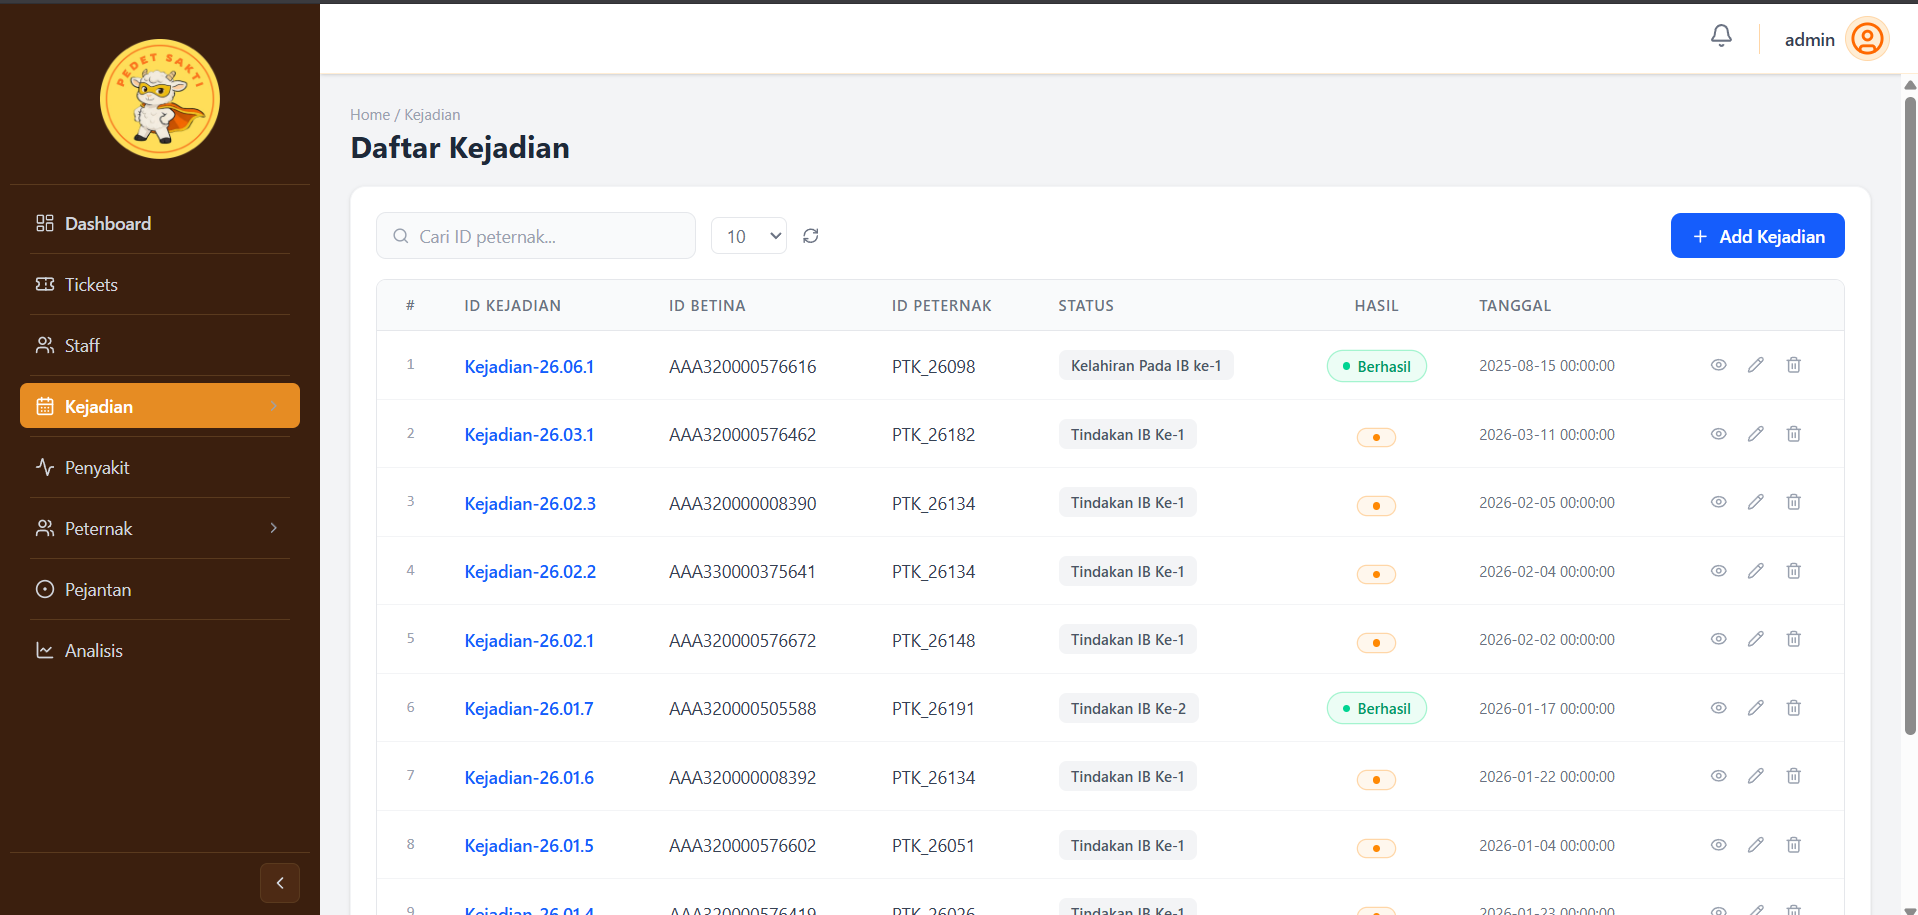The image size is (1918, 915).
Task: Open the Kejadian-26.02.3 link
Action: (x=530, y=504)
